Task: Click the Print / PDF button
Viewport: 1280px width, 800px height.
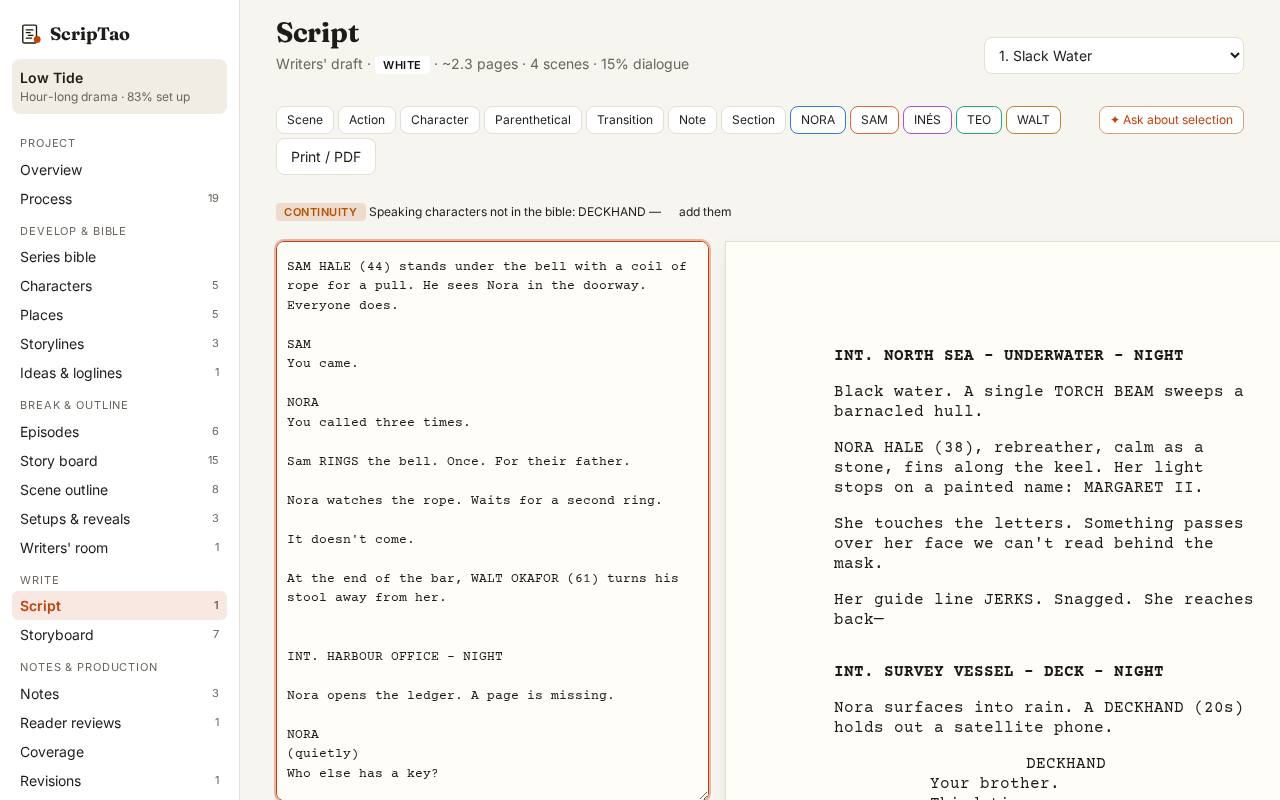Action: click(326, 157)
